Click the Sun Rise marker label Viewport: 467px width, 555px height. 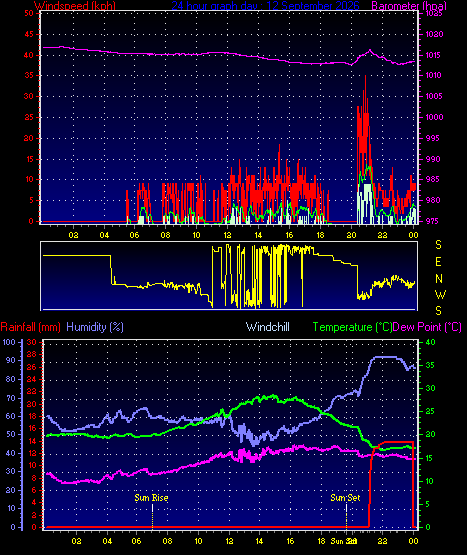coord(151,498)
